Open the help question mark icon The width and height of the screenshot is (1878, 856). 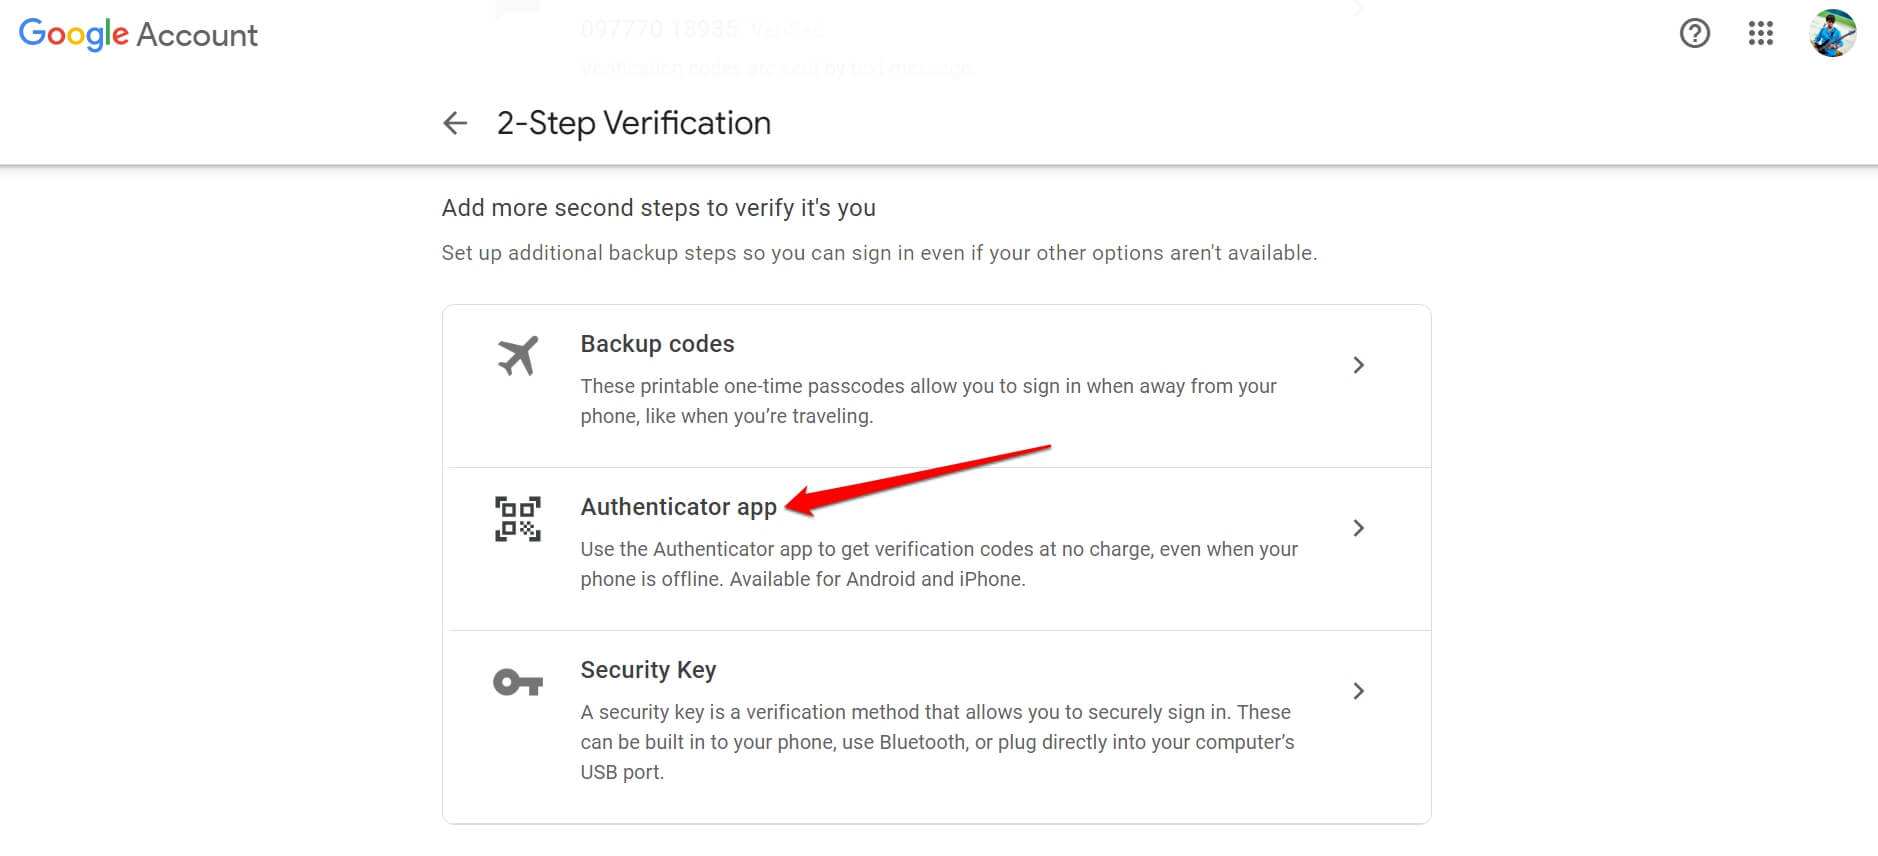click(x=1694, y=33)
